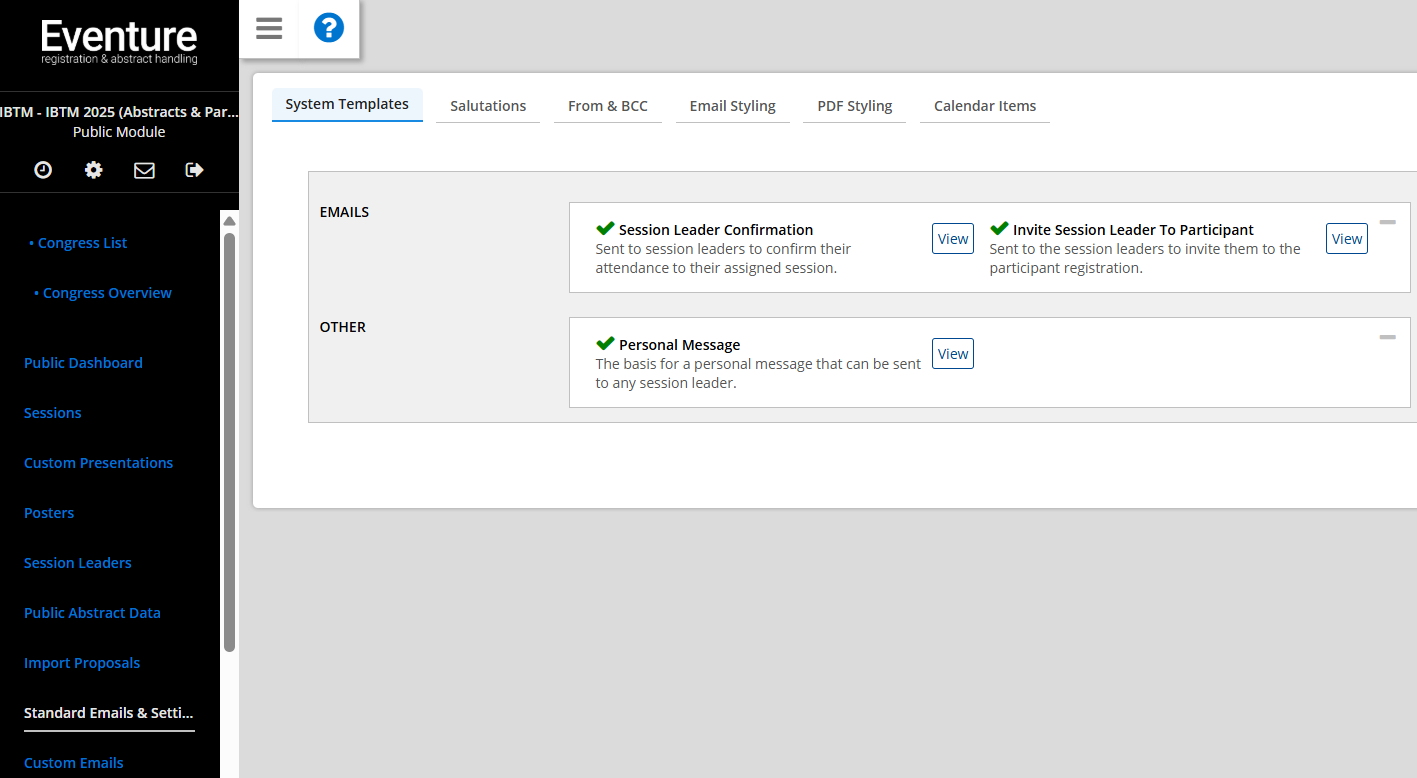This screenshot has height=778, width=1417.
Task: Open the settings gear icon
Action: pos(93,170)
